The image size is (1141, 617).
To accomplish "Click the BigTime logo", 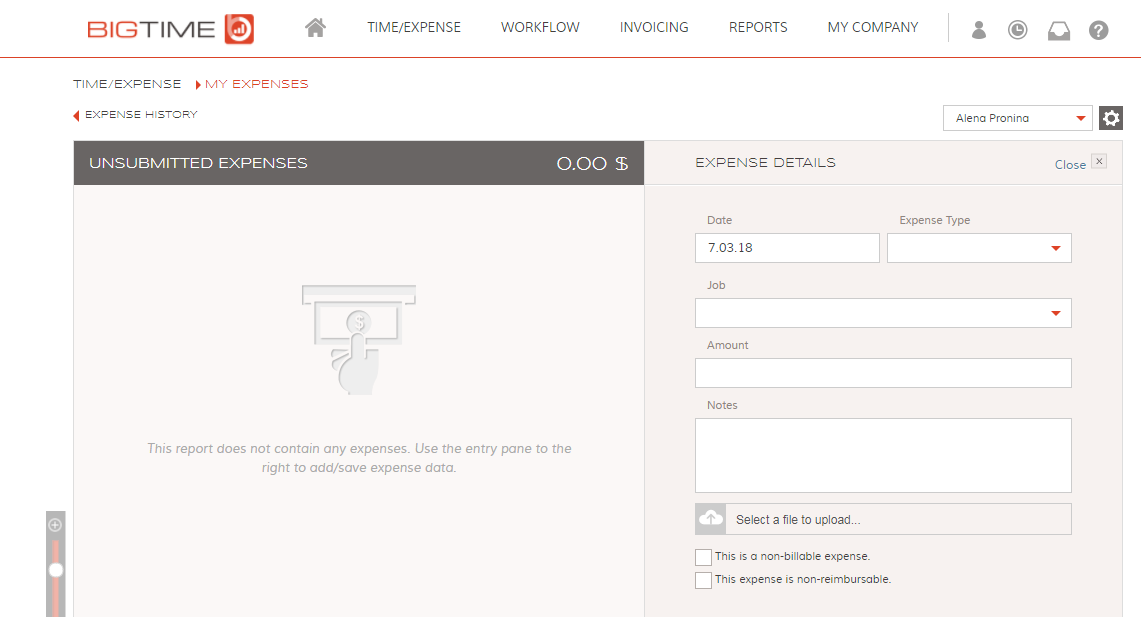I will [170, 29].
